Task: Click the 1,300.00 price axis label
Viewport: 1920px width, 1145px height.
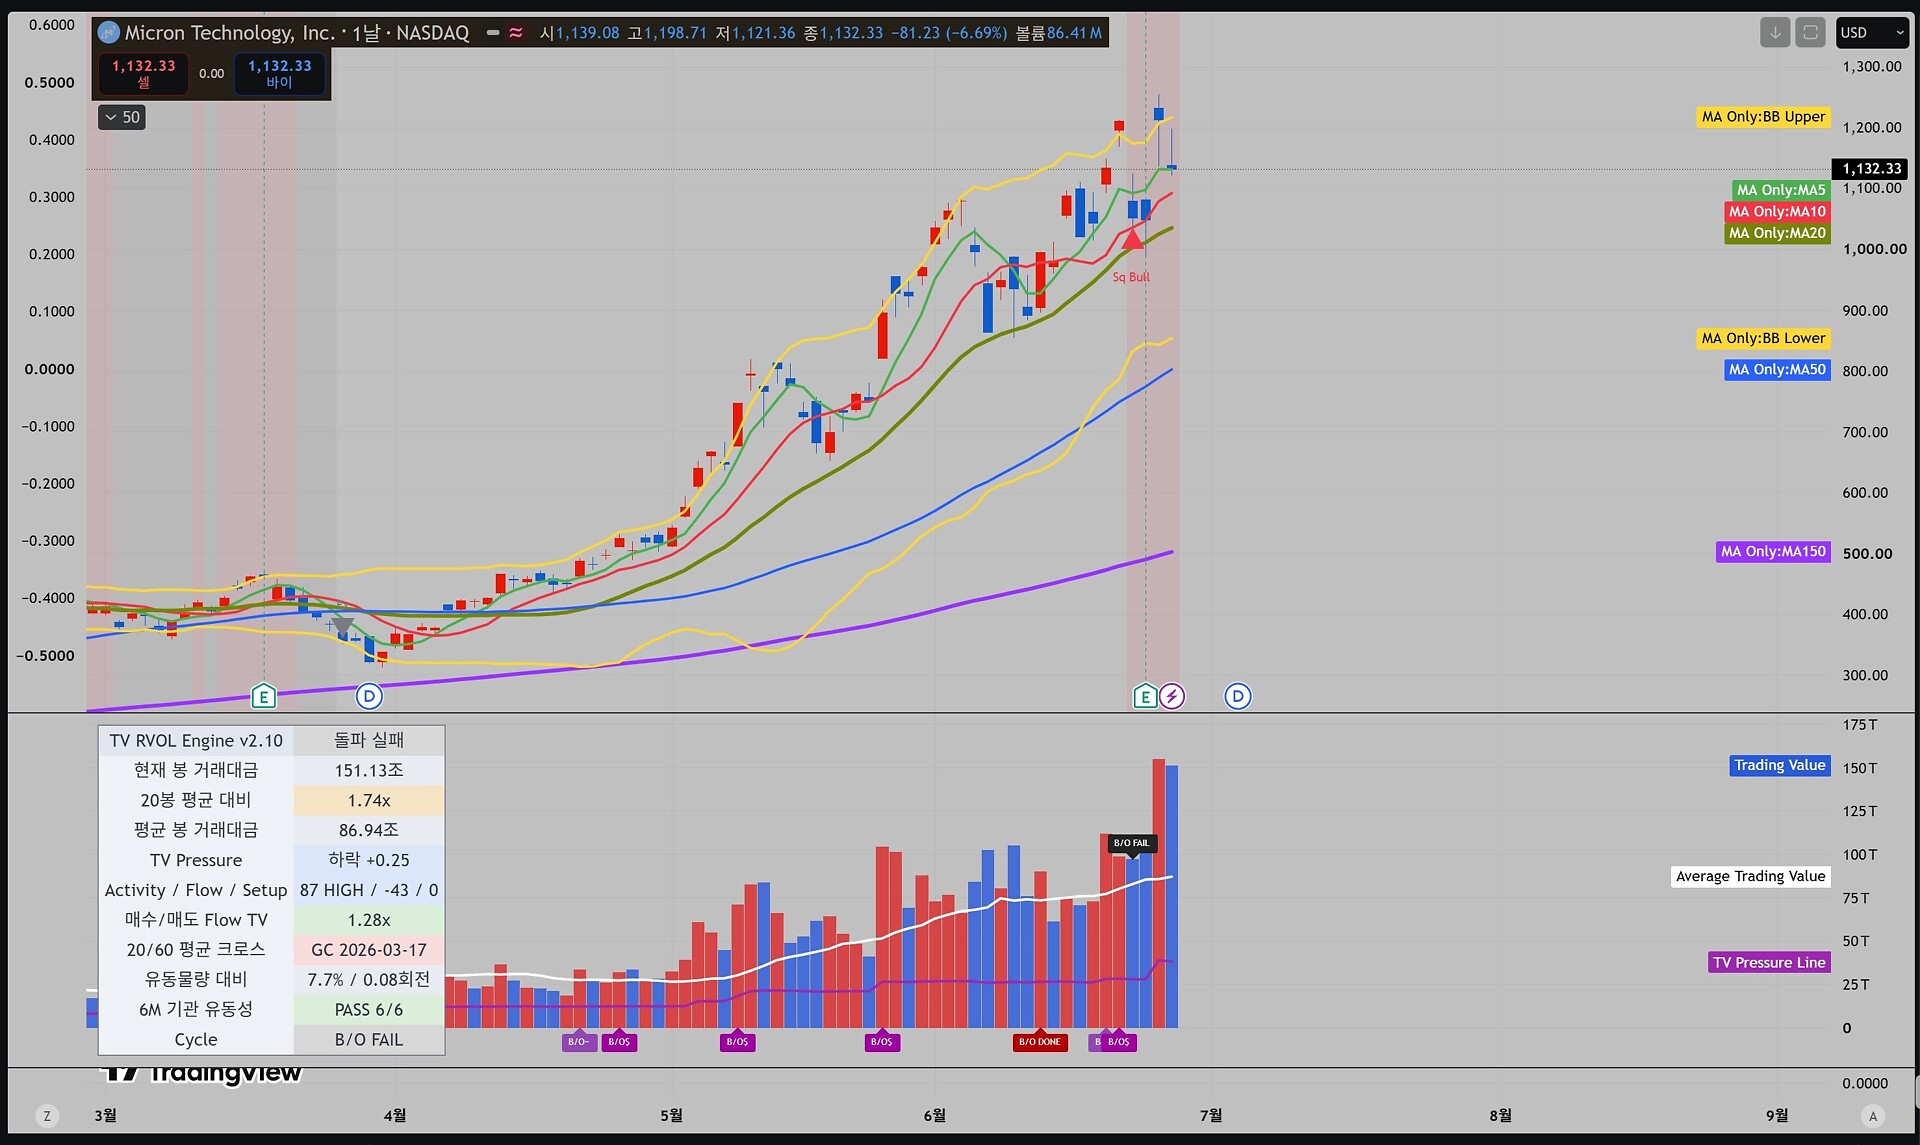Action: tap(1872, 67)
